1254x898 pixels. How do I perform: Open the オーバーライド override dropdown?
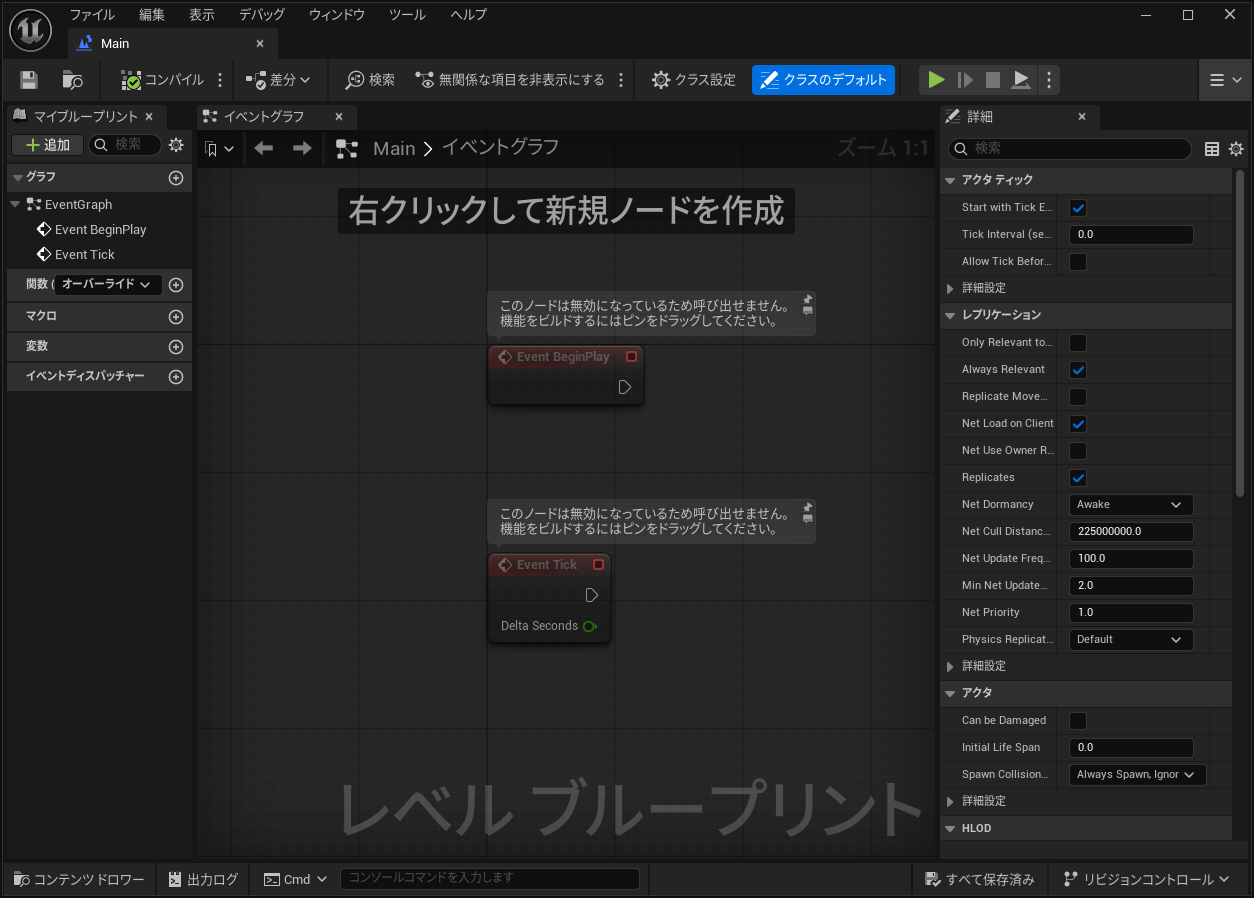107,284
